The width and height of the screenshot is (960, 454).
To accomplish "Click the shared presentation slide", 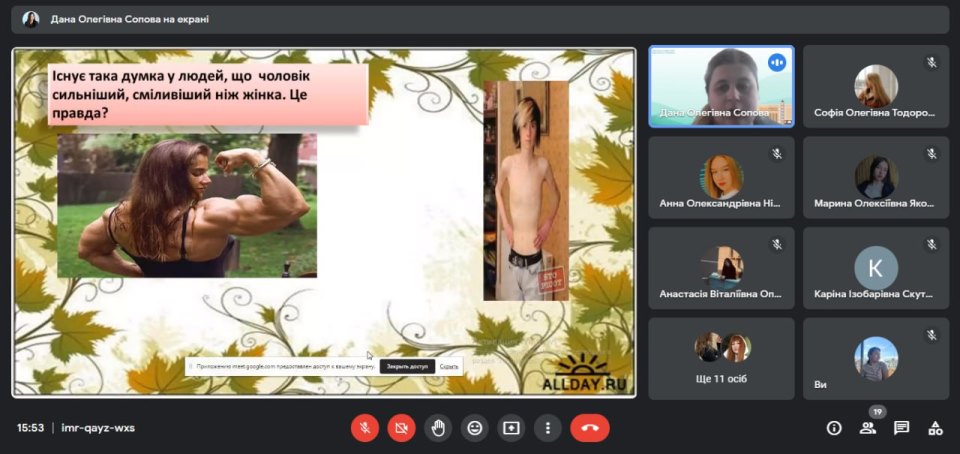I will point(324,223).
